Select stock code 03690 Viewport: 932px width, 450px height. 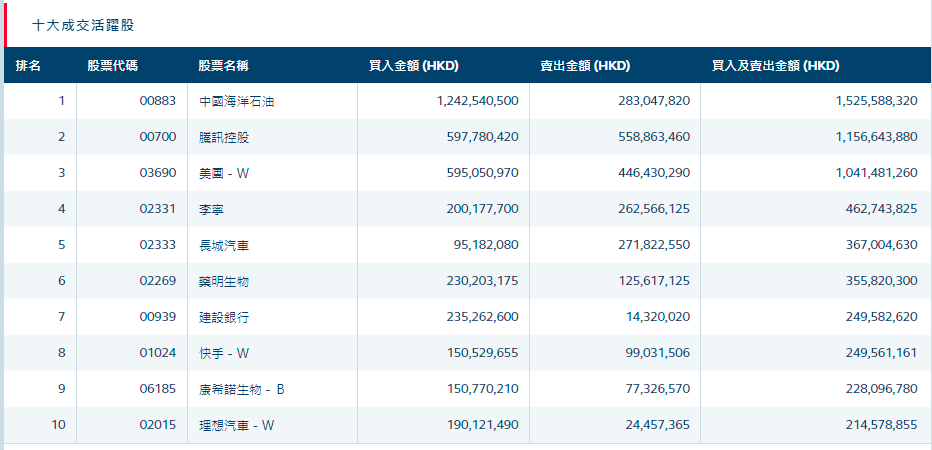pos(158,173)
